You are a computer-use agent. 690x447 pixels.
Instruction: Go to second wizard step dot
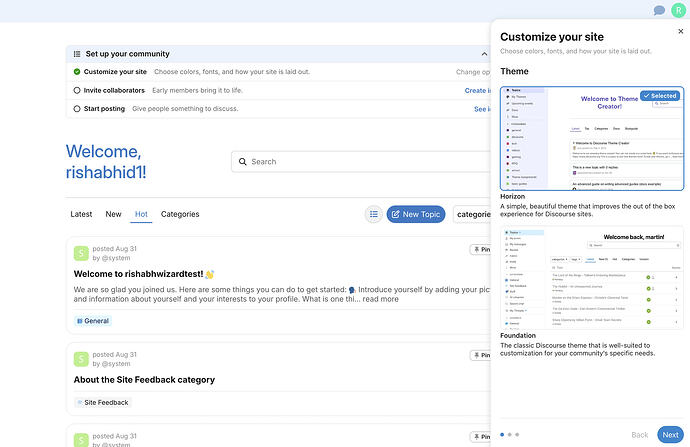pos(510,435)
